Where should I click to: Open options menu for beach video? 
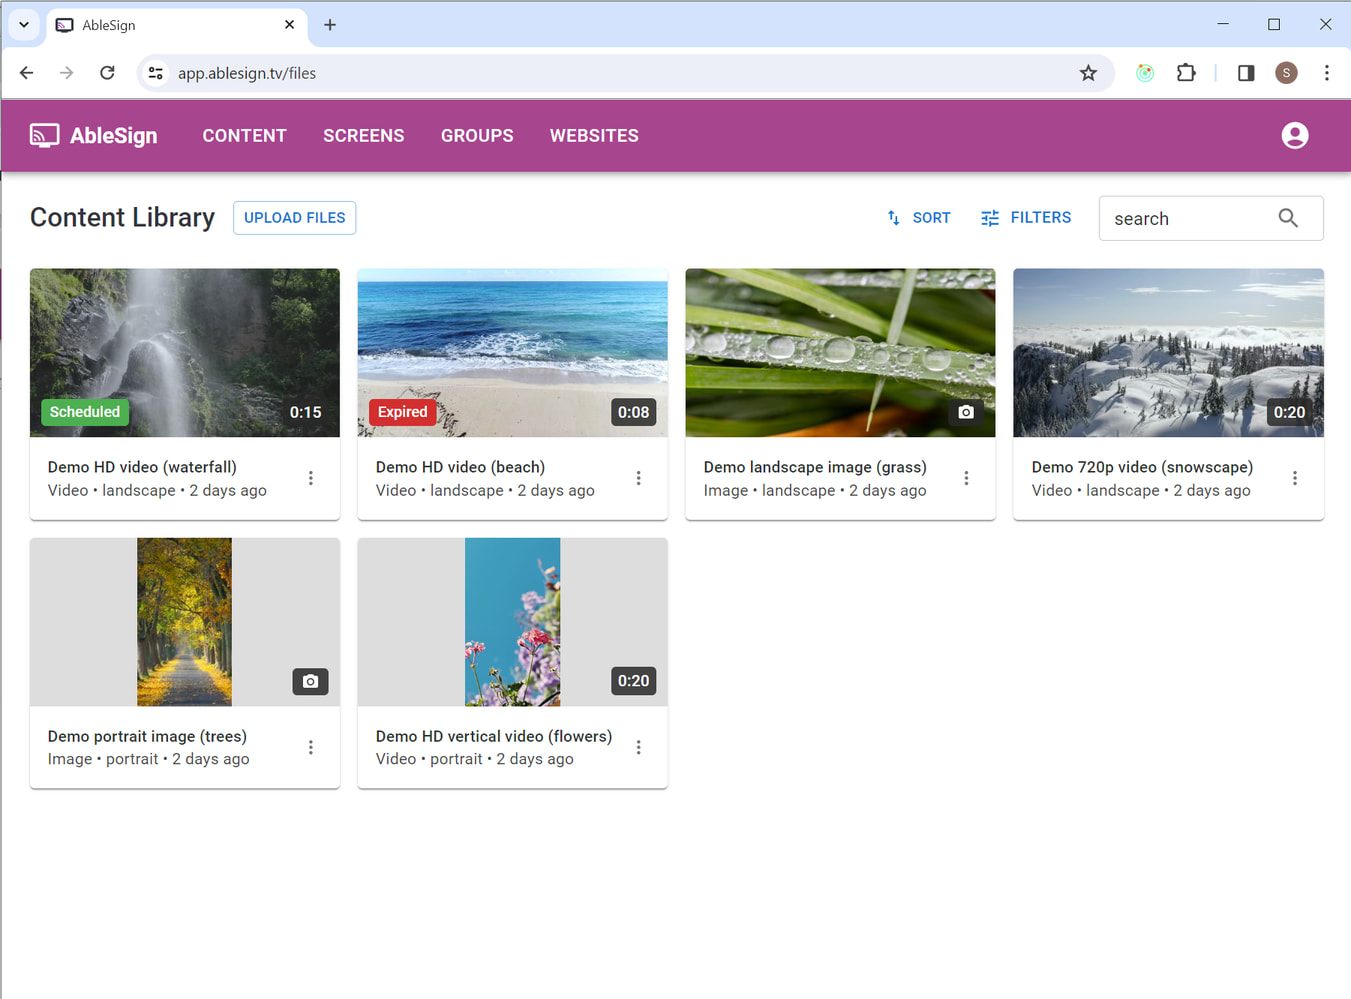[x=638, y=478]
